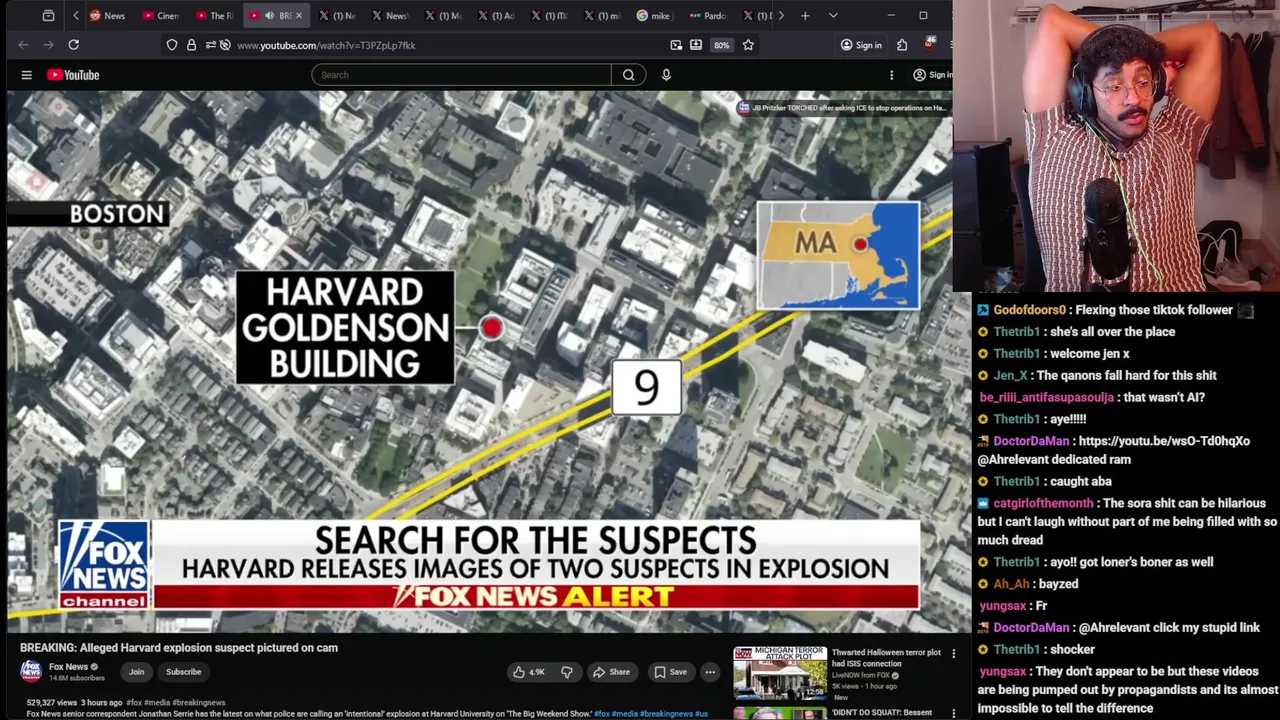
Task: Share the video
Action: click(611, 672)
